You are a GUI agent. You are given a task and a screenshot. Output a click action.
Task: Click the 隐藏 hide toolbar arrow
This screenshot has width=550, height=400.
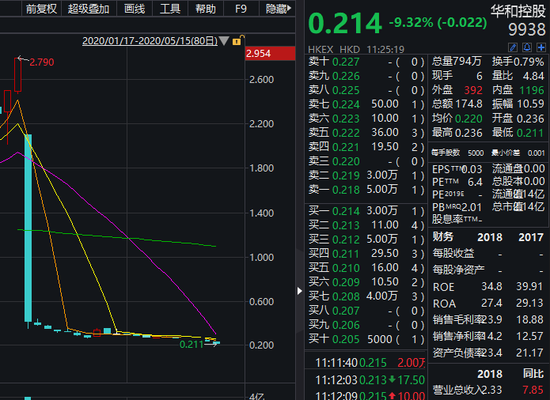pyautogui.click(x=279, y=9)
